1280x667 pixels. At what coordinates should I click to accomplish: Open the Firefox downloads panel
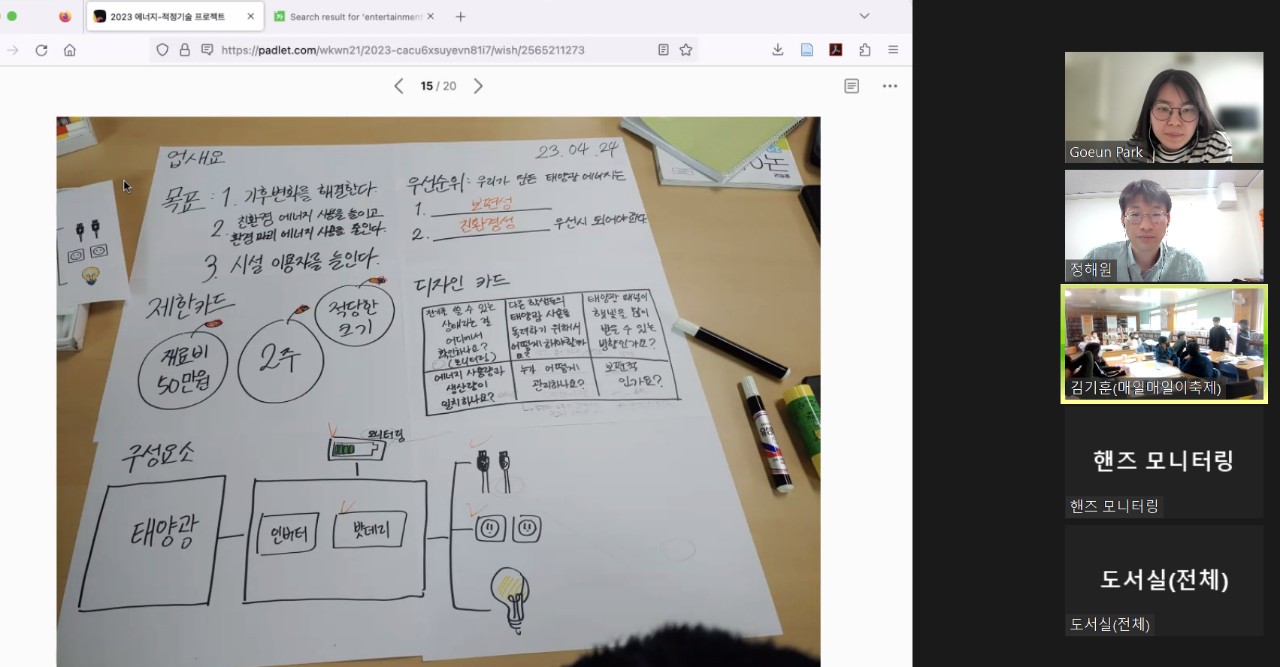[x=777, y=50]
